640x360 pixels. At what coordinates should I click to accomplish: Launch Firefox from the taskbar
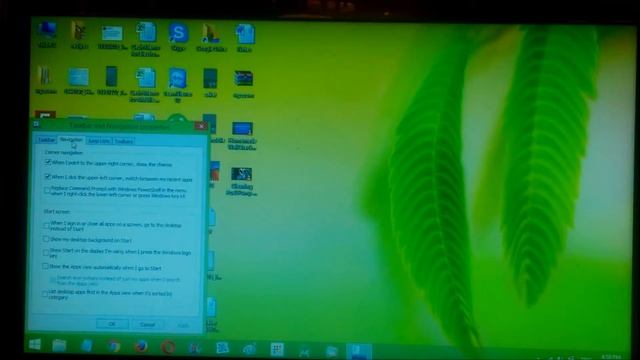point(141,347)
